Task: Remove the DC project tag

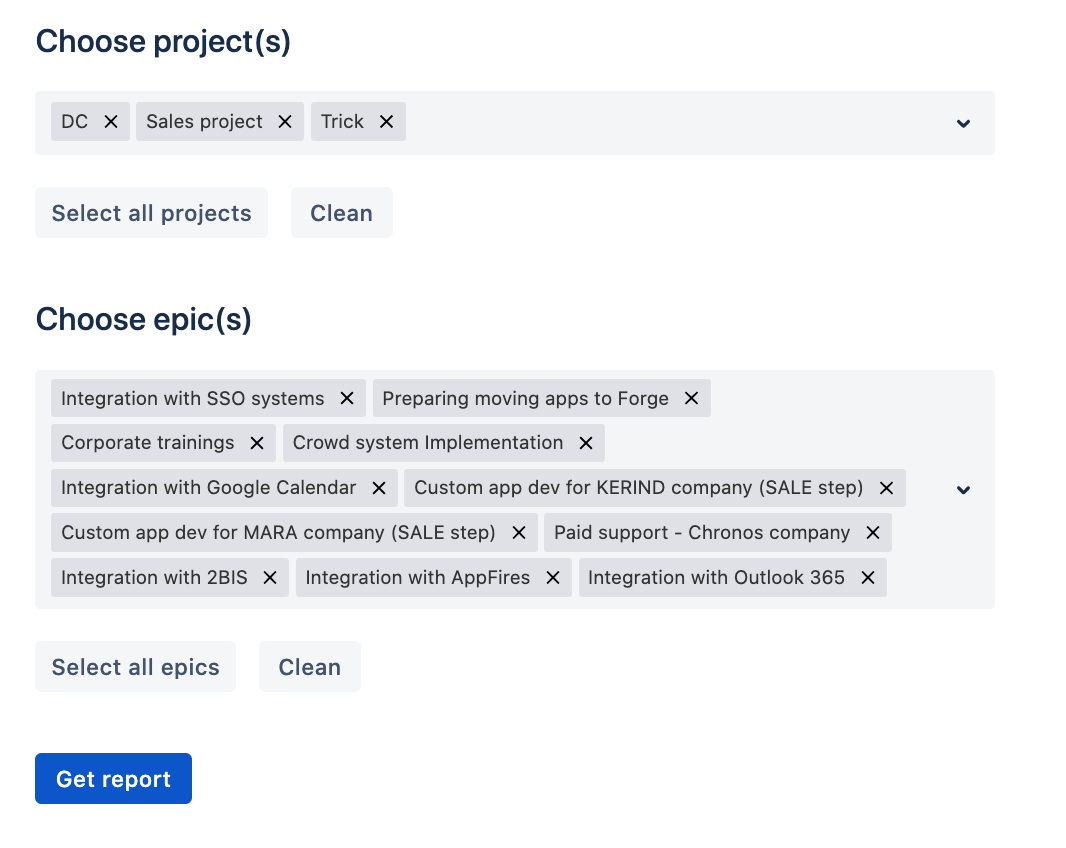Action: click(x=111, y=121)
